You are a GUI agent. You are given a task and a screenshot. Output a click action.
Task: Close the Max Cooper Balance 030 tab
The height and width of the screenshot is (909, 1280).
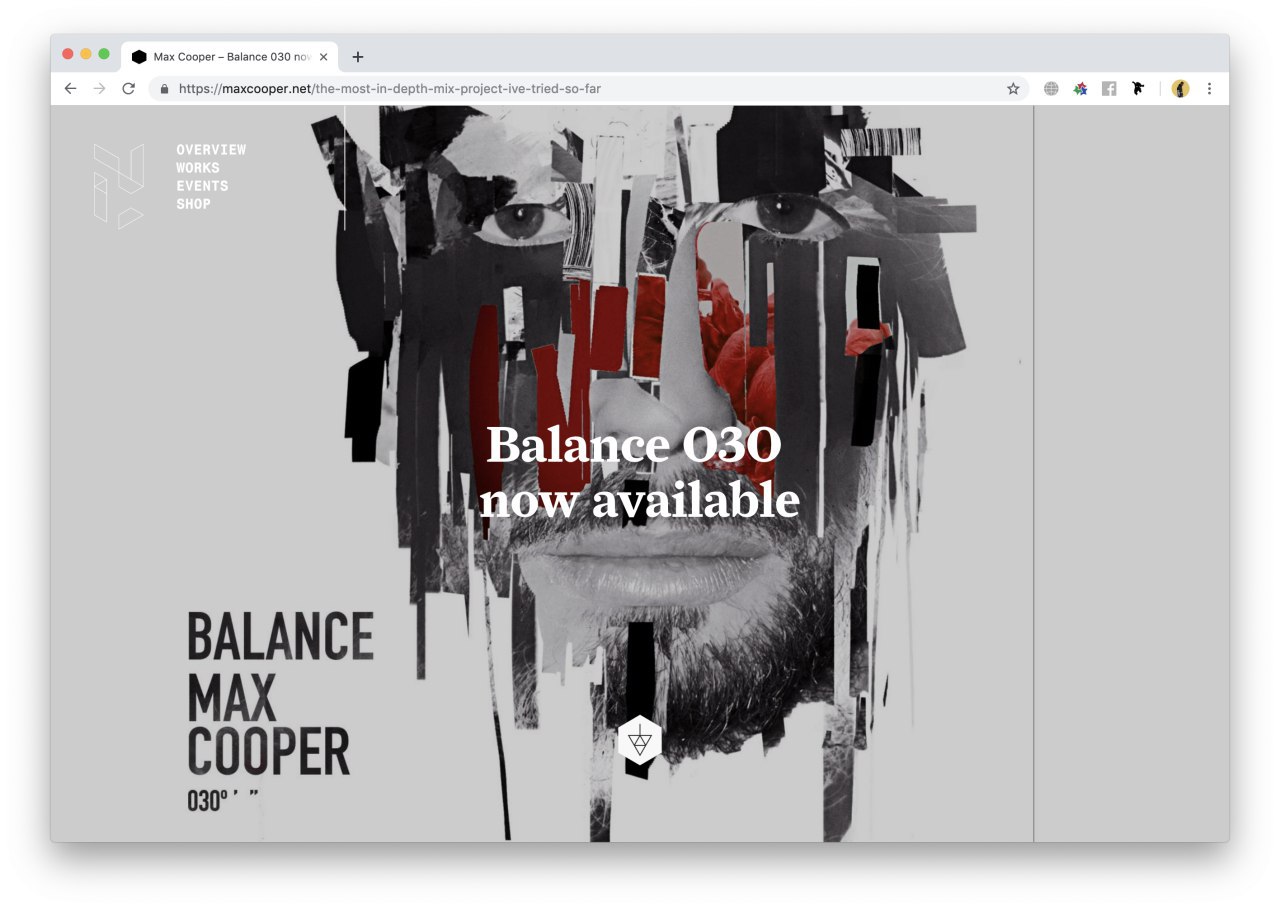[x=323, y=57]
